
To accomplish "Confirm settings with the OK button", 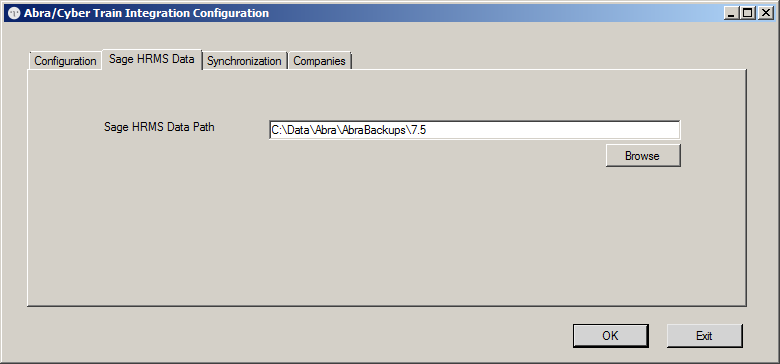I will (x=610, y=336).
